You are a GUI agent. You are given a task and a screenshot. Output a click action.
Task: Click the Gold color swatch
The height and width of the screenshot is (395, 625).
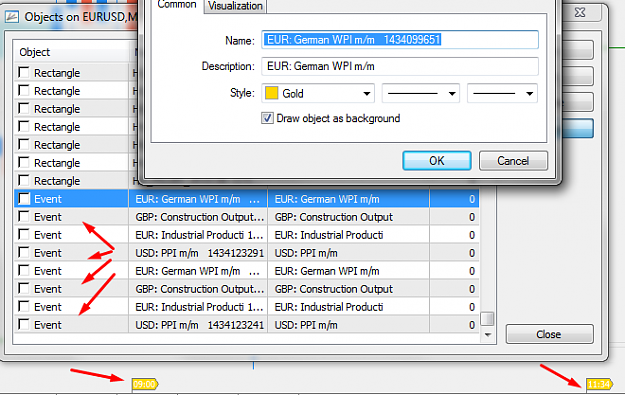tap(271, 93)
